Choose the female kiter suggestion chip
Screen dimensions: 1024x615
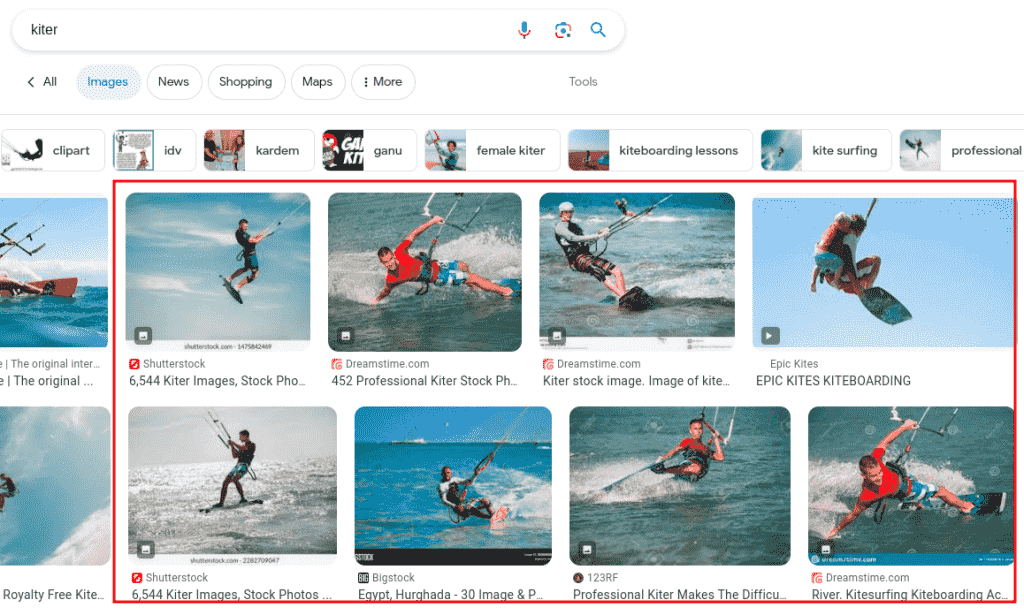pos(492,150)
